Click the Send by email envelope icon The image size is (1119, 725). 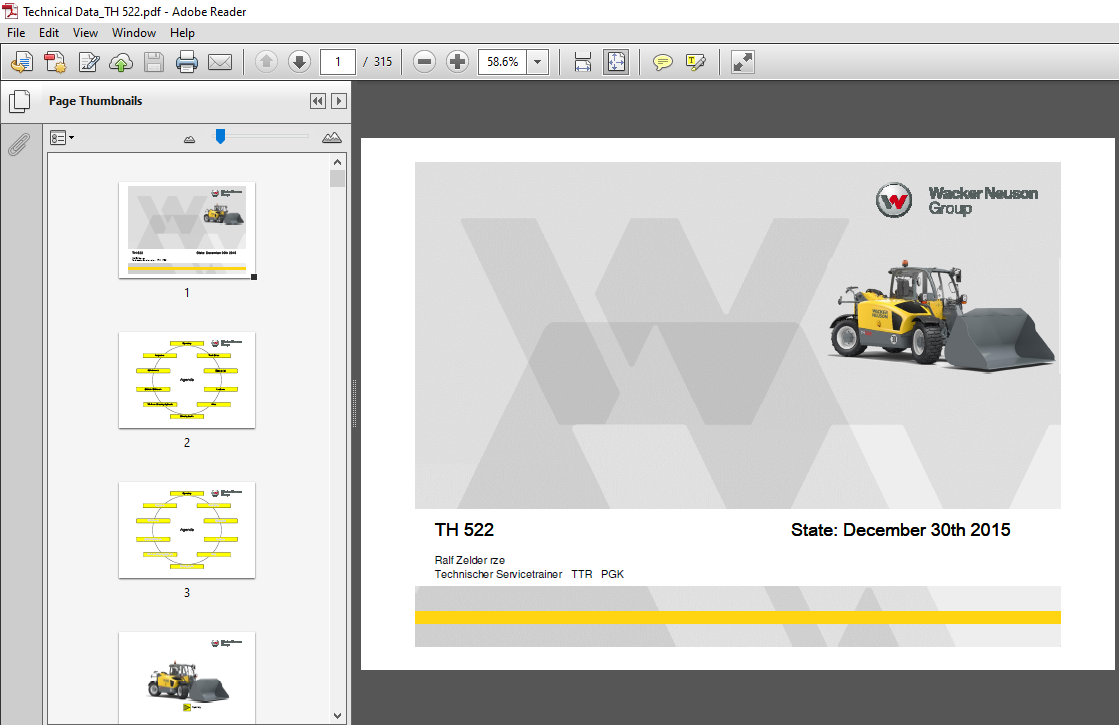click(220, 63)
